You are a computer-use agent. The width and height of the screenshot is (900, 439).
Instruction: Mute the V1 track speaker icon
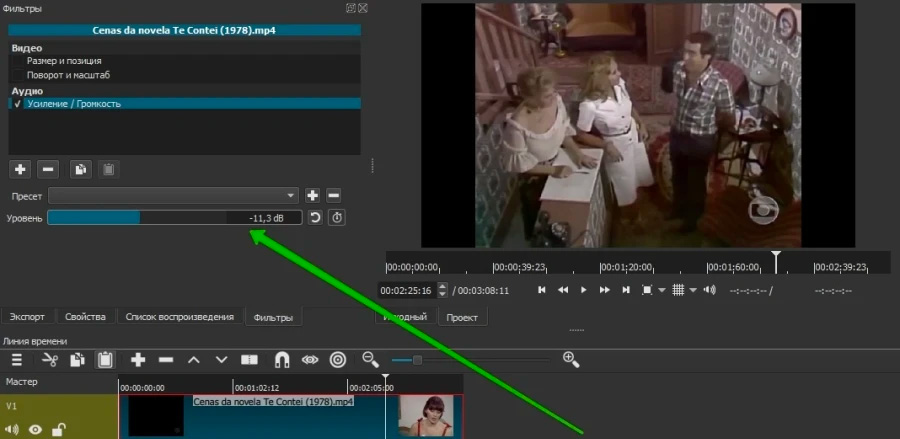tap(12, 429)
